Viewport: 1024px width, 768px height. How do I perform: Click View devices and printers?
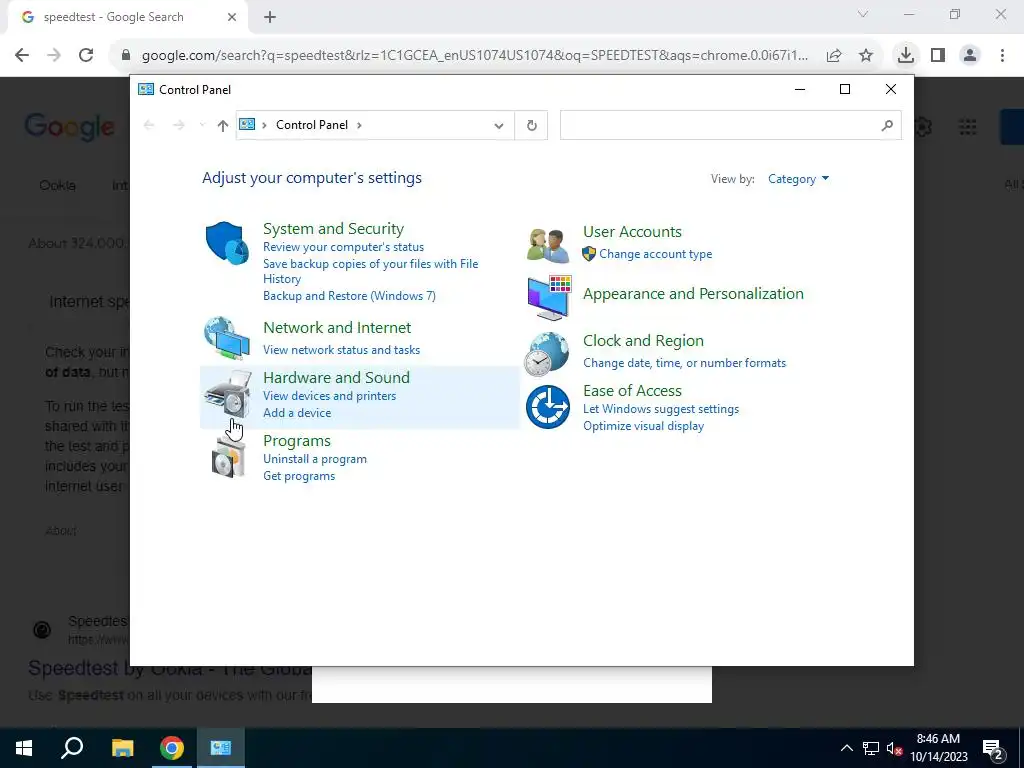[x=329, y=396]
